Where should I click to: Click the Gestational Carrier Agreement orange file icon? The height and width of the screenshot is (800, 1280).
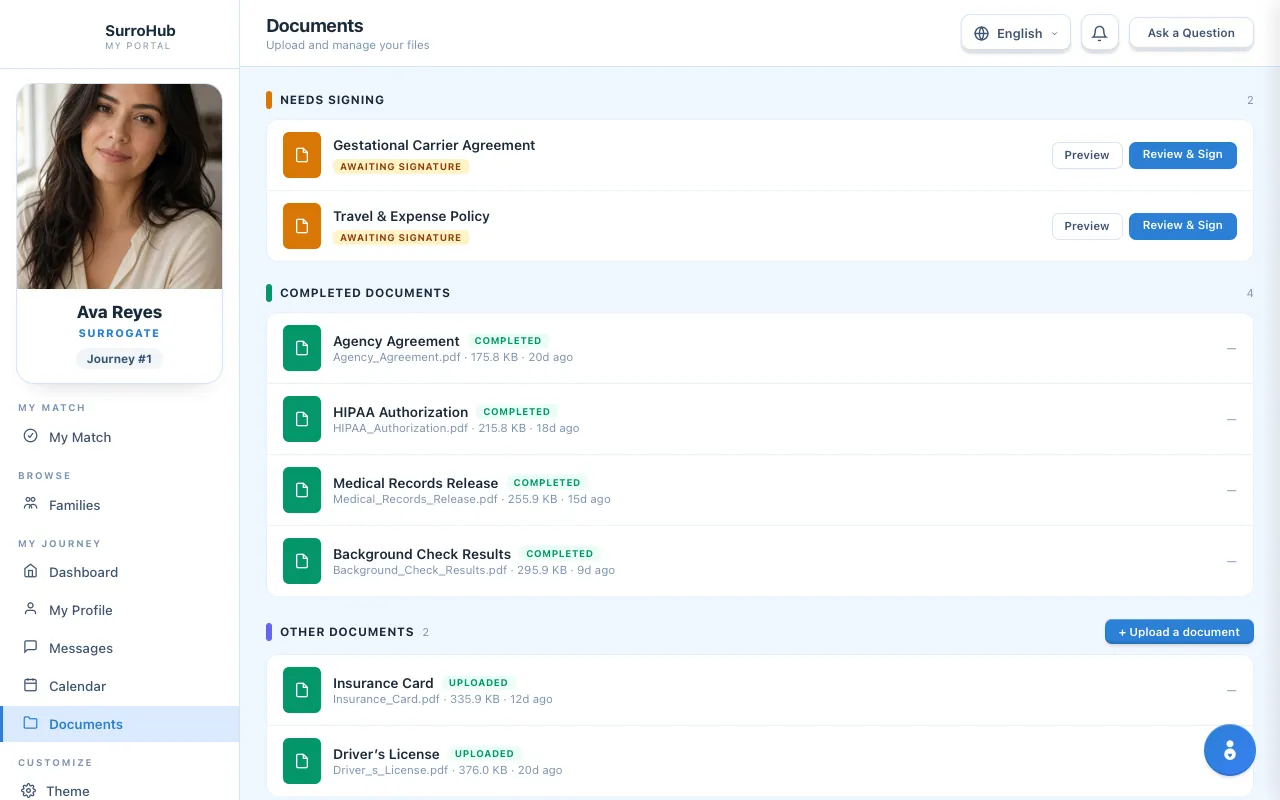click(302, 155)
